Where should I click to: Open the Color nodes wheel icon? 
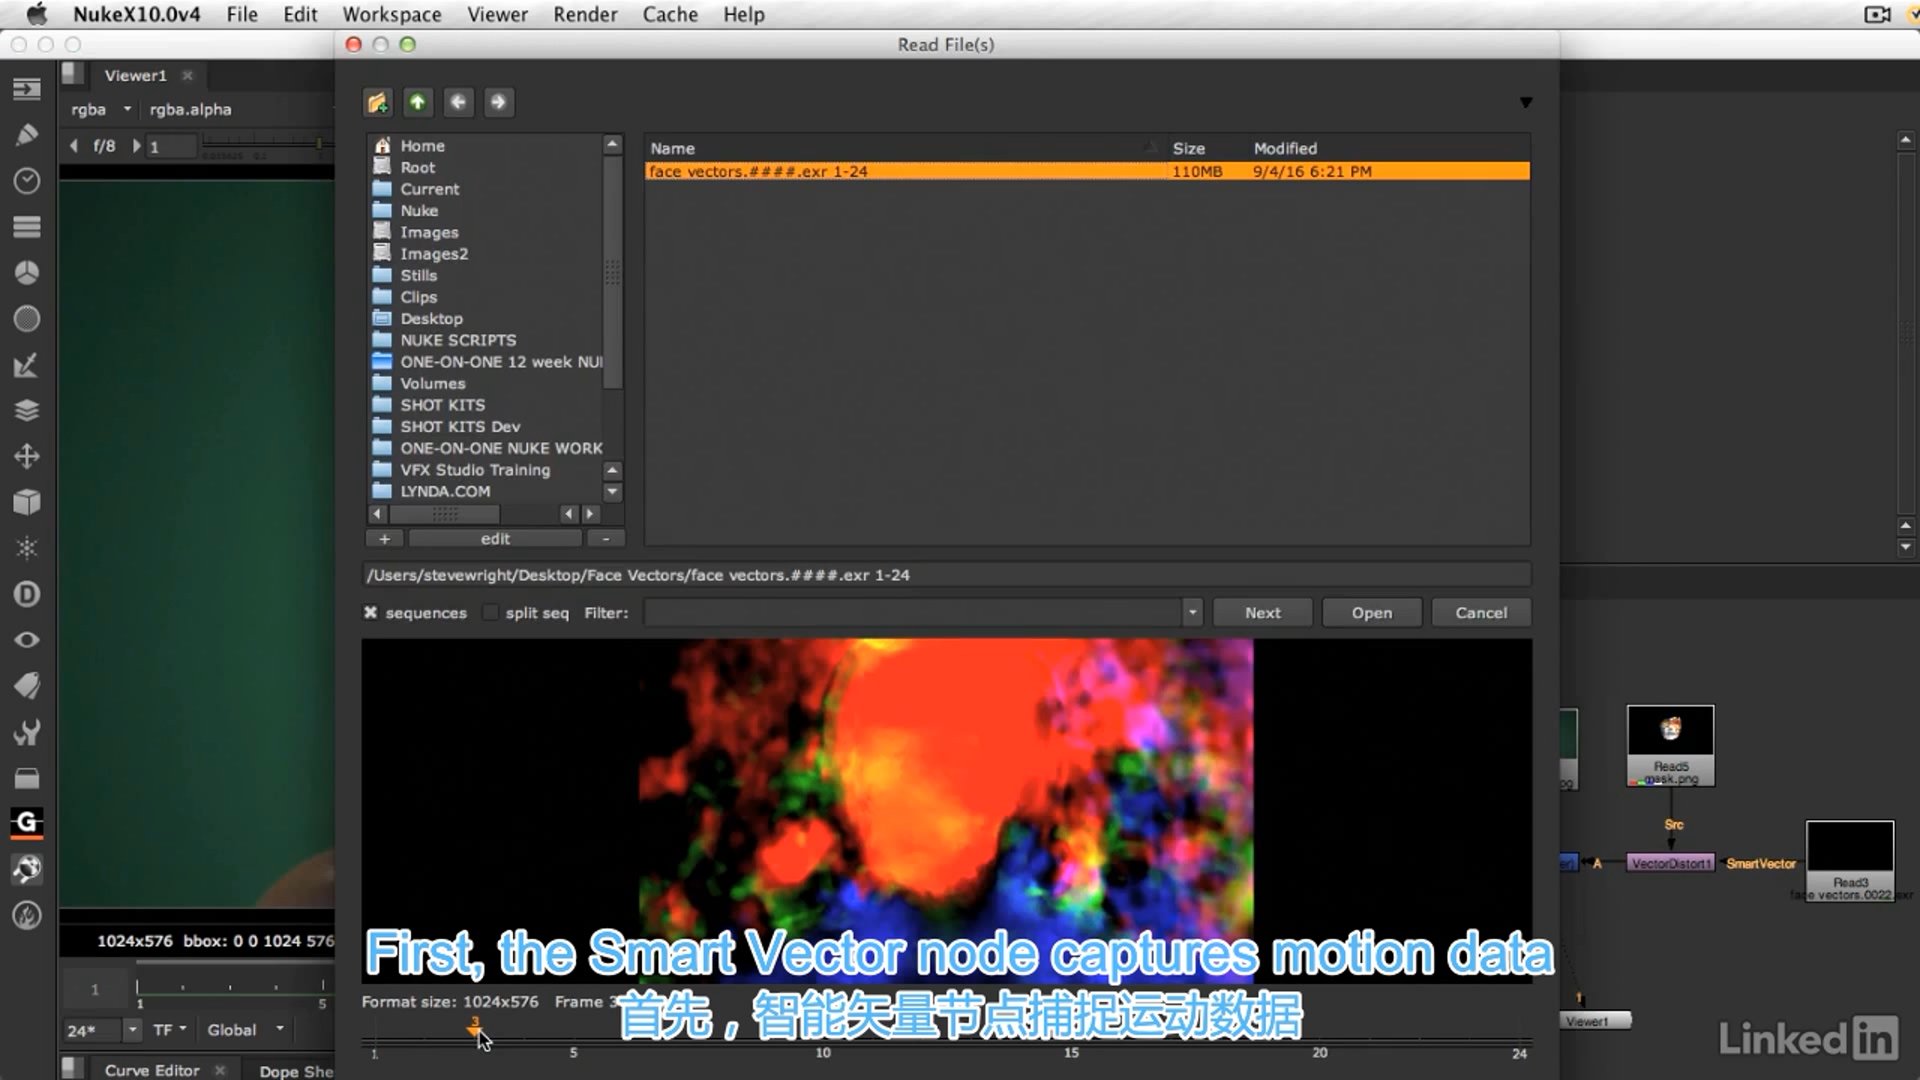27,273
